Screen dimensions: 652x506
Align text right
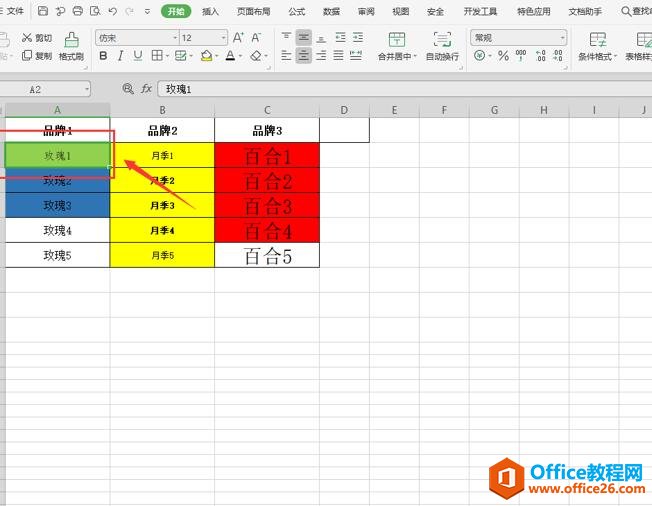click(321, 55)
